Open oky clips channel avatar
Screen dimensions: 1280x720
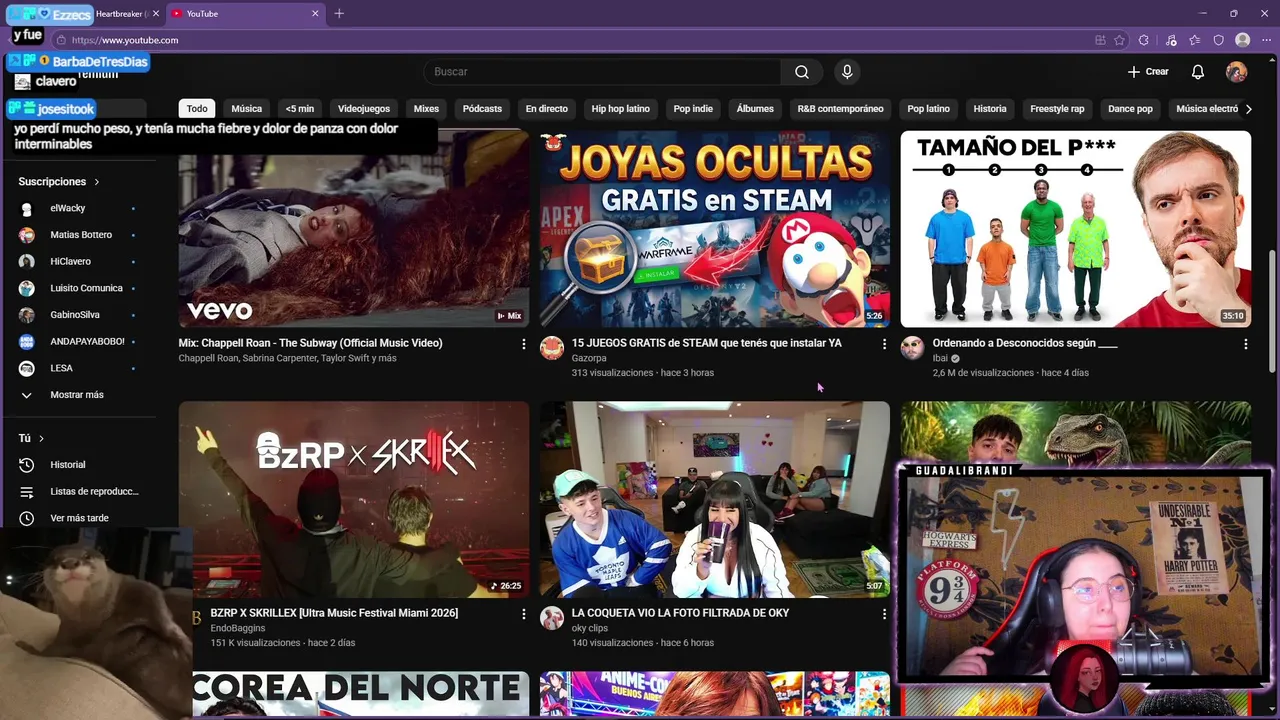(x=552, y=618)
